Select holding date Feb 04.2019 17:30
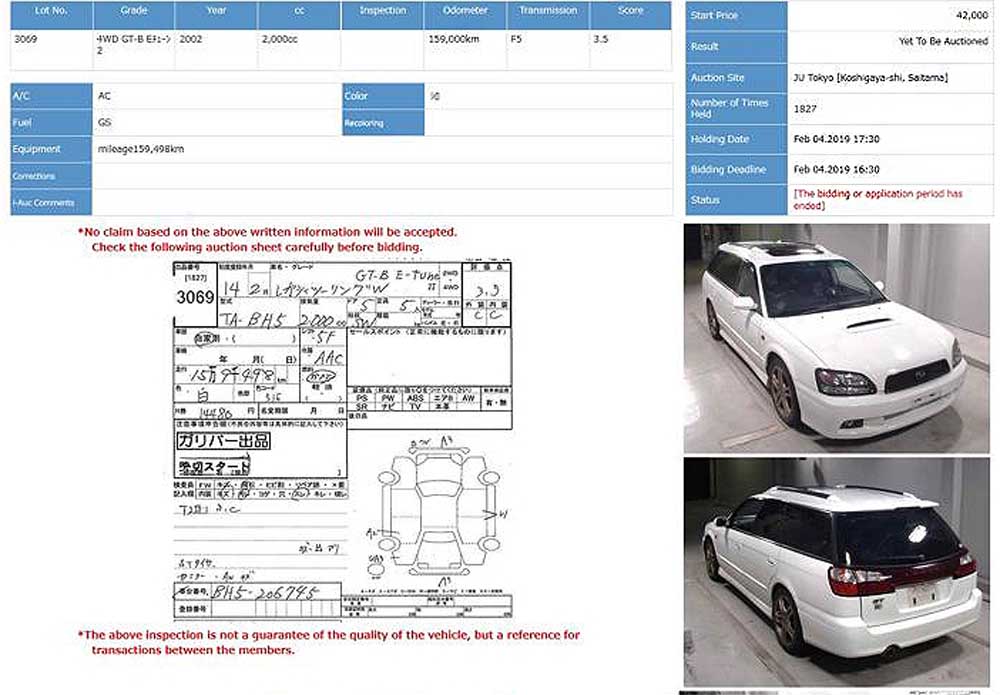The image size is (1000, 695). (x=837, y=139)
